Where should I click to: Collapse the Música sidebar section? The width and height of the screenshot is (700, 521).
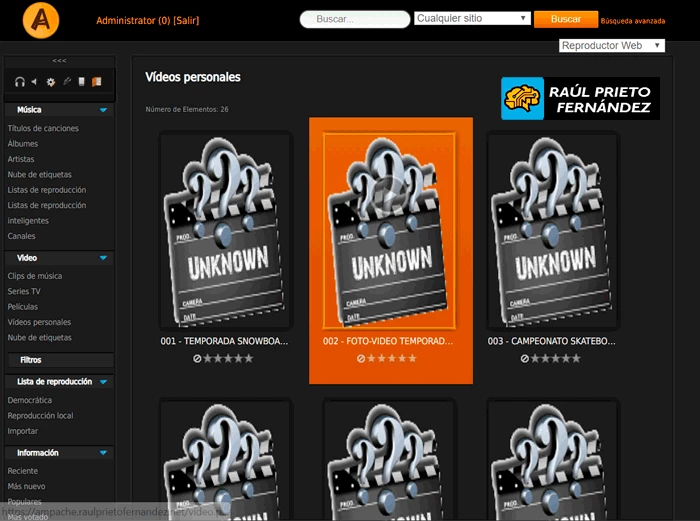(103, 110)
